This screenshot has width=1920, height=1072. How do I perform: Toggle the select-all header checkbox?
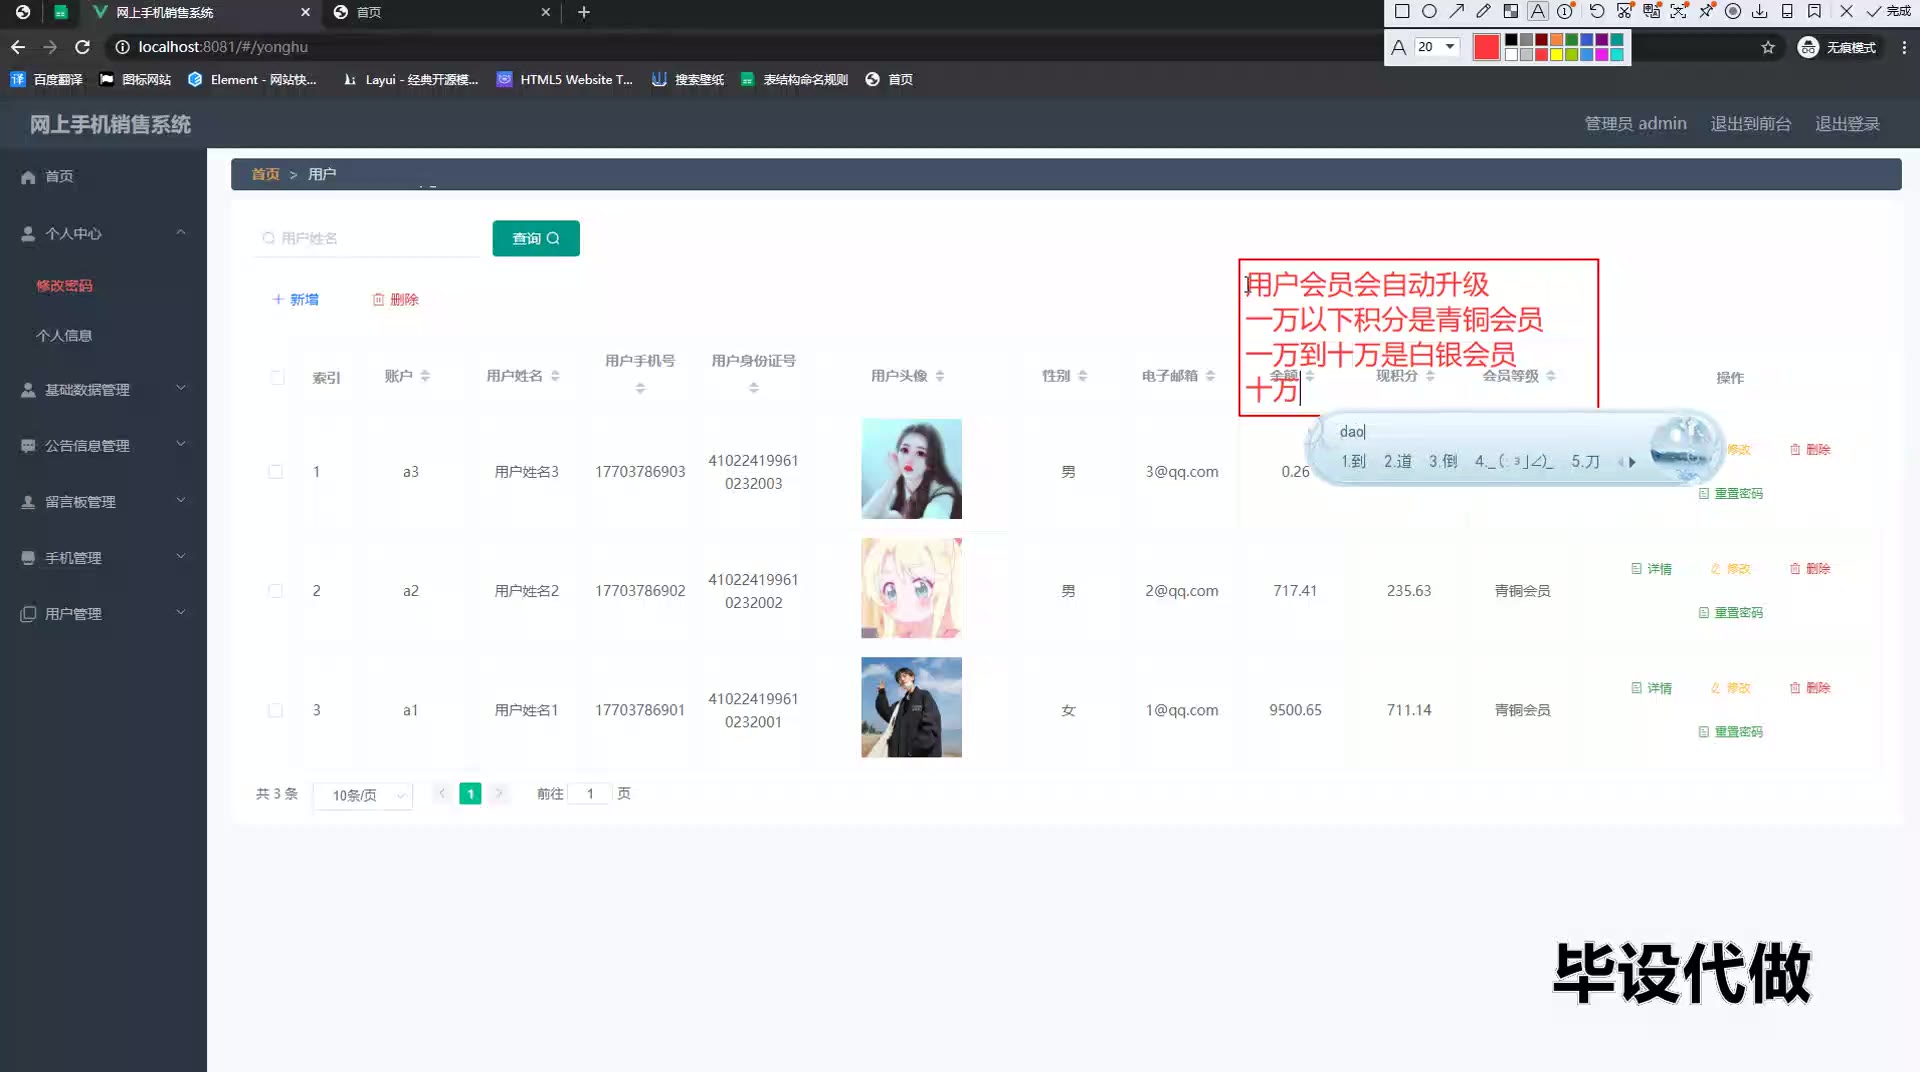[277, 377]
